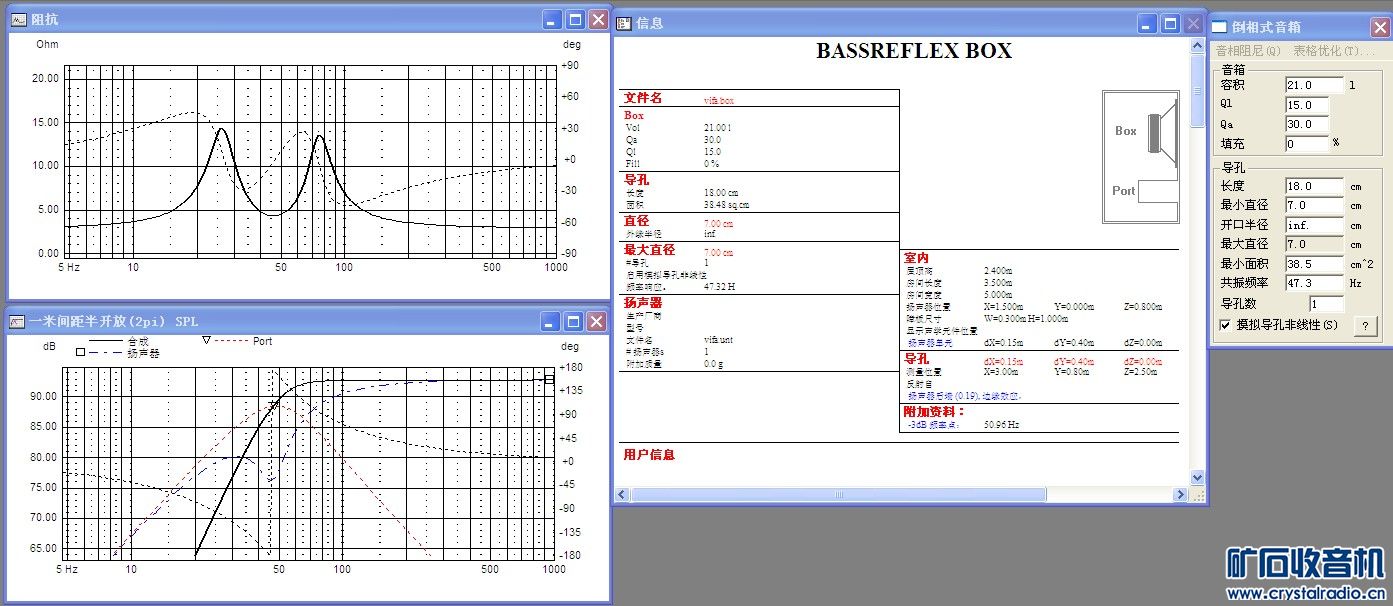Click the 用户信息 section heading
Screen dimensions: 1393x606
(x=649, y=454)
